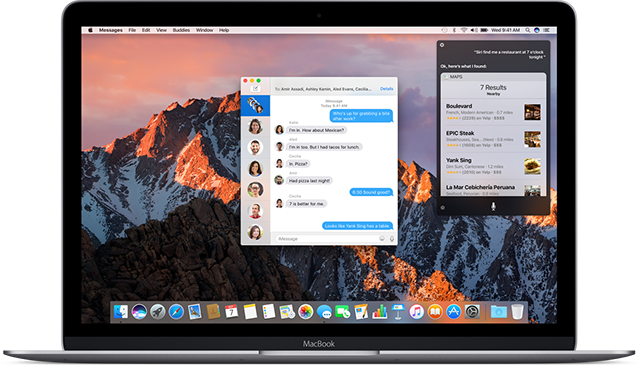Open Messages application menu
640x366 pixels.
[111, 30]
